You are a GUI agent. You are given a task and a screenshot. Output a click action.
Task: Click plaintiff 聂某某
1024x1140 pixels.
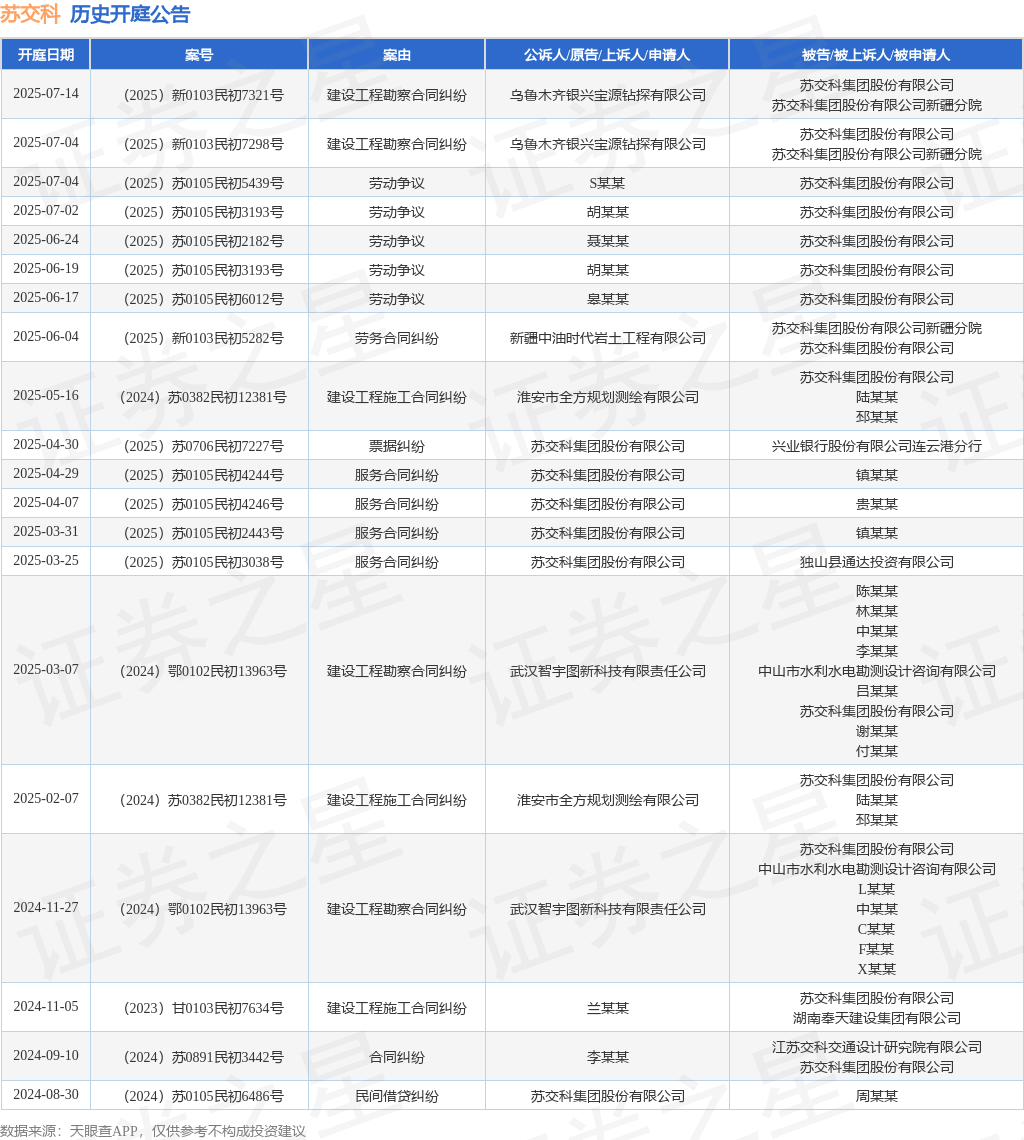pyautogui.click(x=607, y=241)
